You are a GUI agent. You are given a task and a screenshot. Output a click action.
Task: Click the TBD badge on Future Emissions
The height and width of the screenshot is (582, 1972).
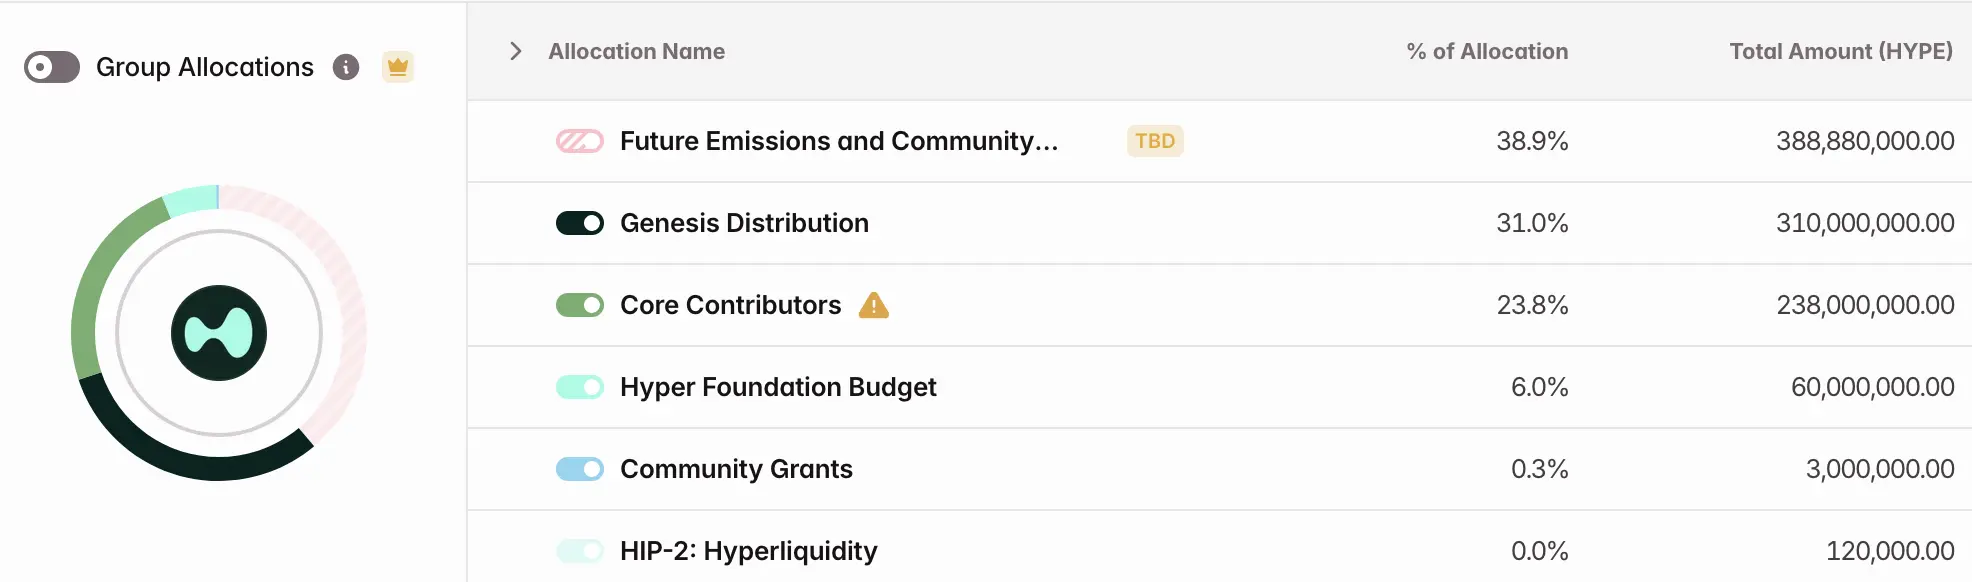point(1155,141)
